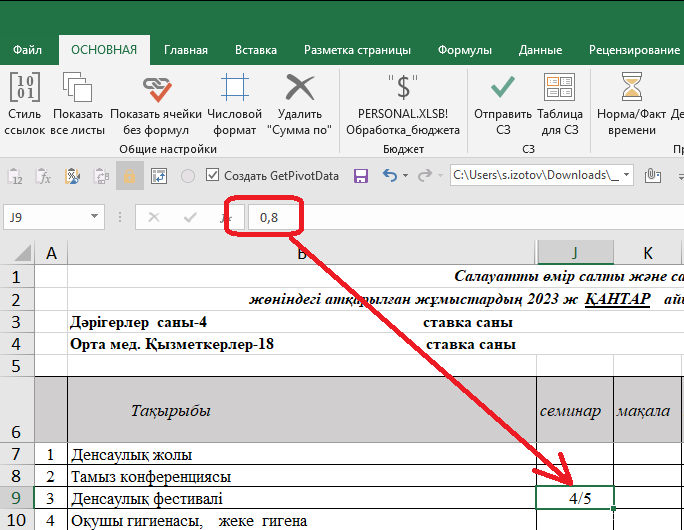Open the Стиль ссылок reference style tool
Viewport: 684px width, 530px height.
coord(24,104)
